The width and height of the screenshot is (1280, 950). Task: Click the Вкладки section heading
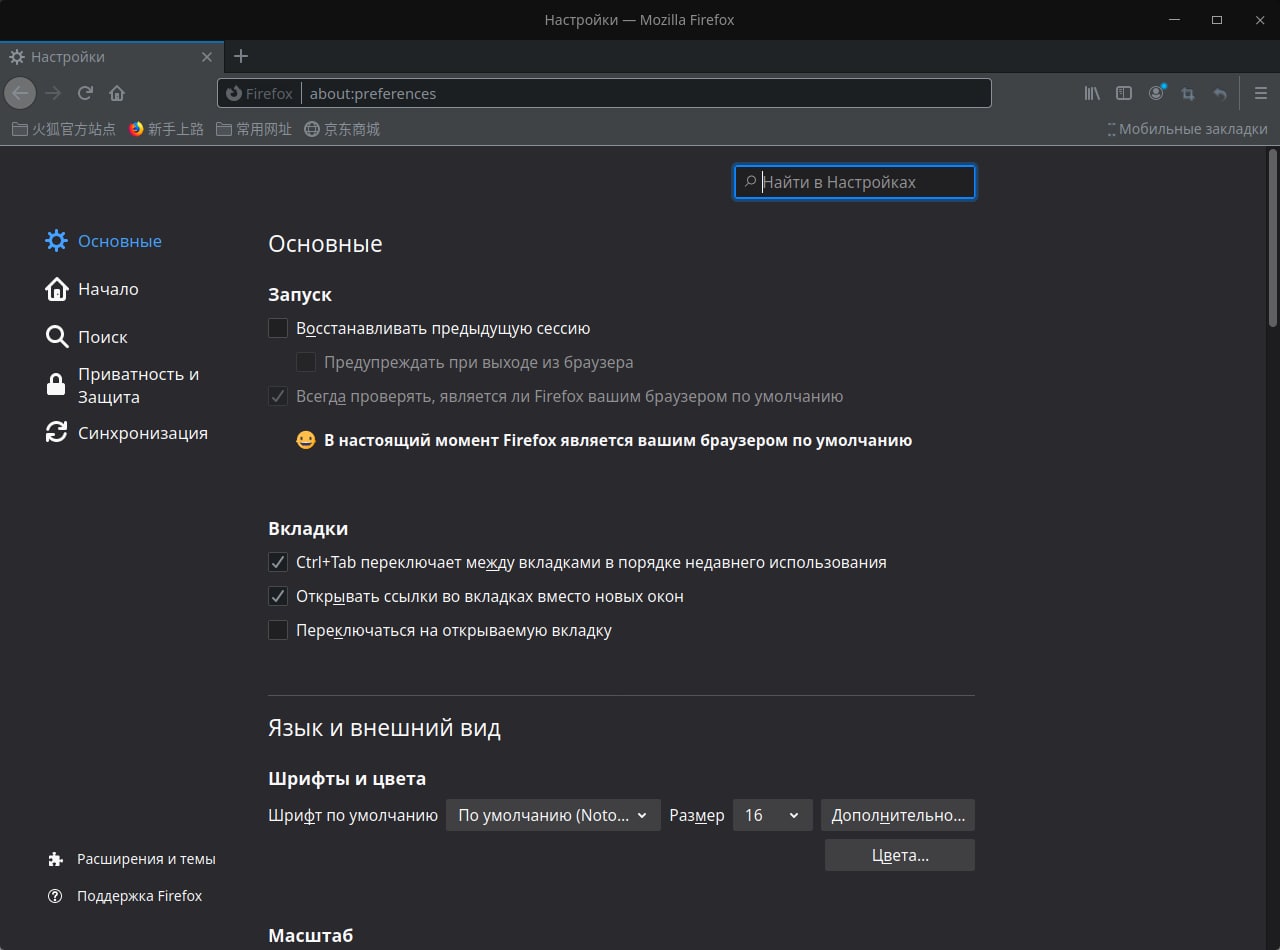308,529
